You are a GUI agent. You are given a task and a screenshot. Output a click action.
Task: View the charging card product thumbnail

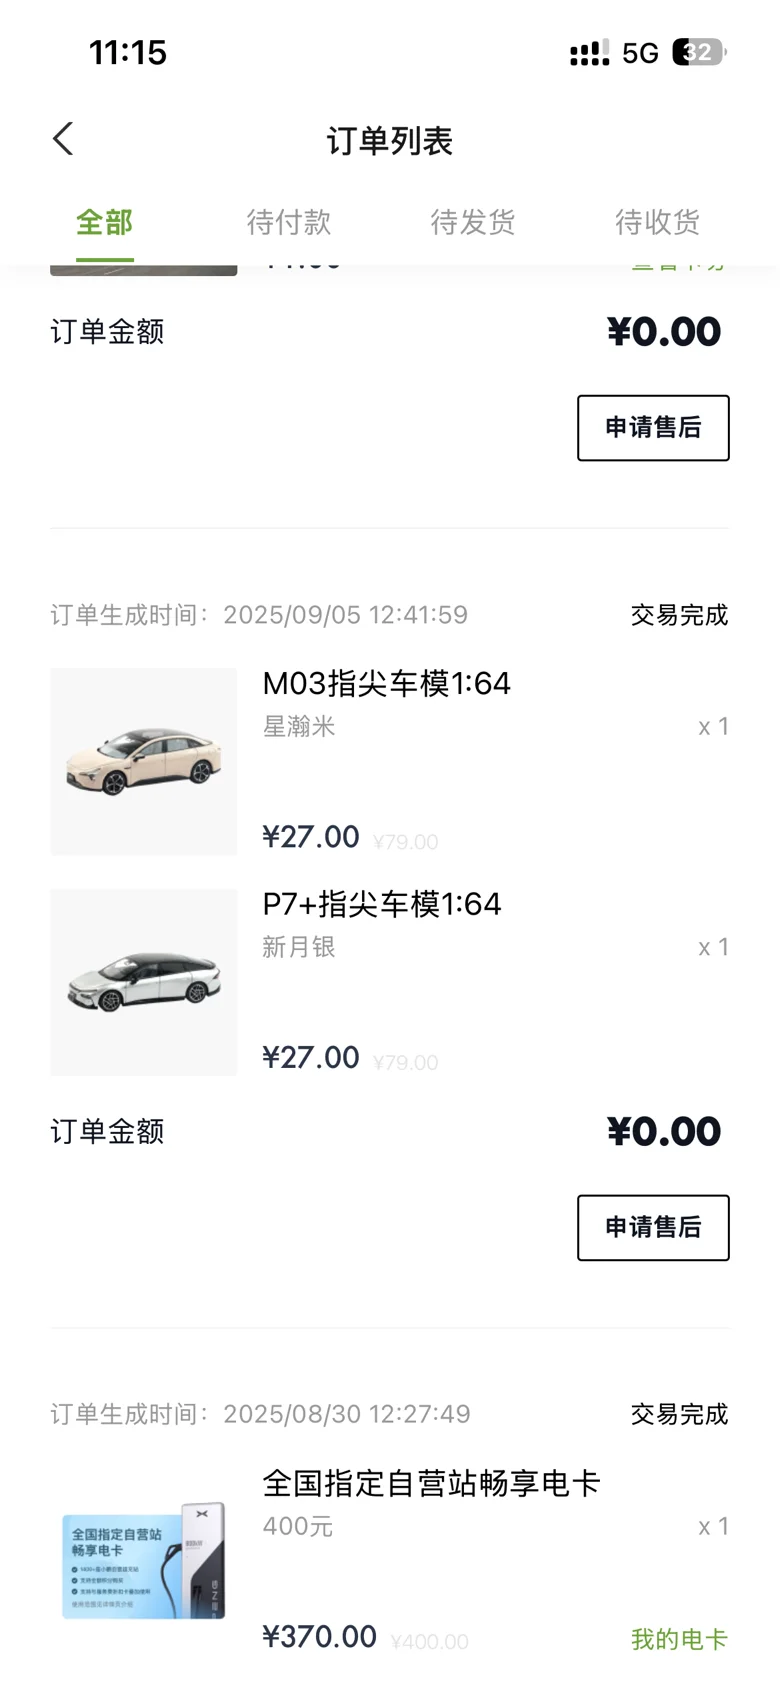144,1560
